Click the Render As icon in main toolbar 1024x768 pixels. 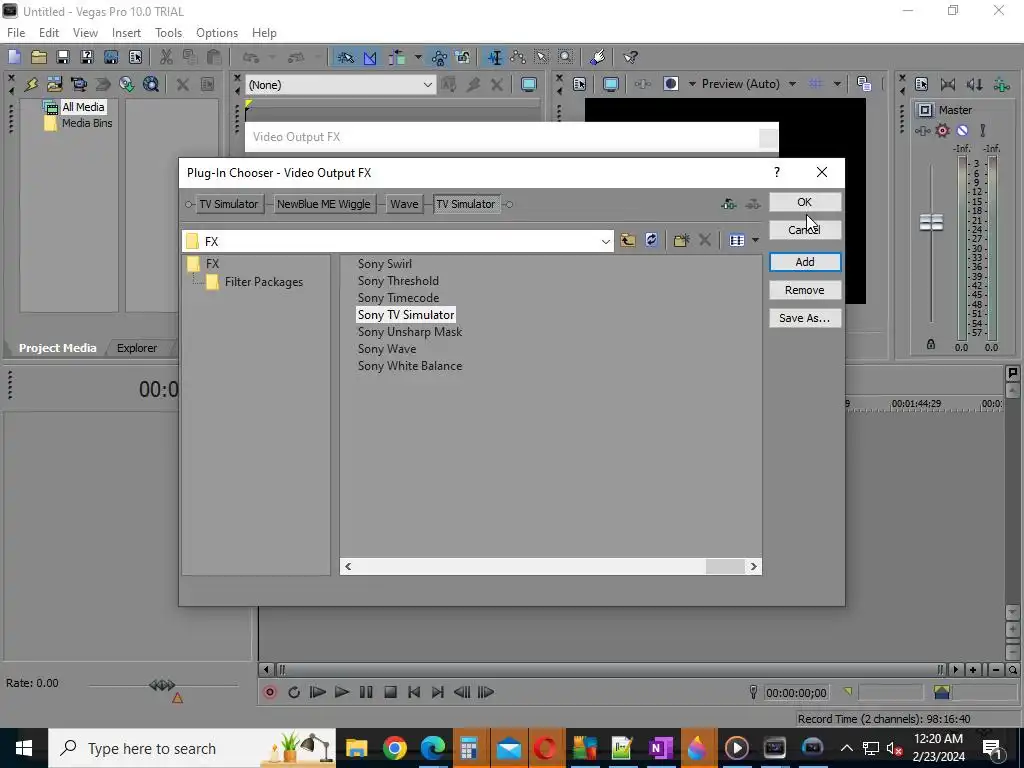111,57
